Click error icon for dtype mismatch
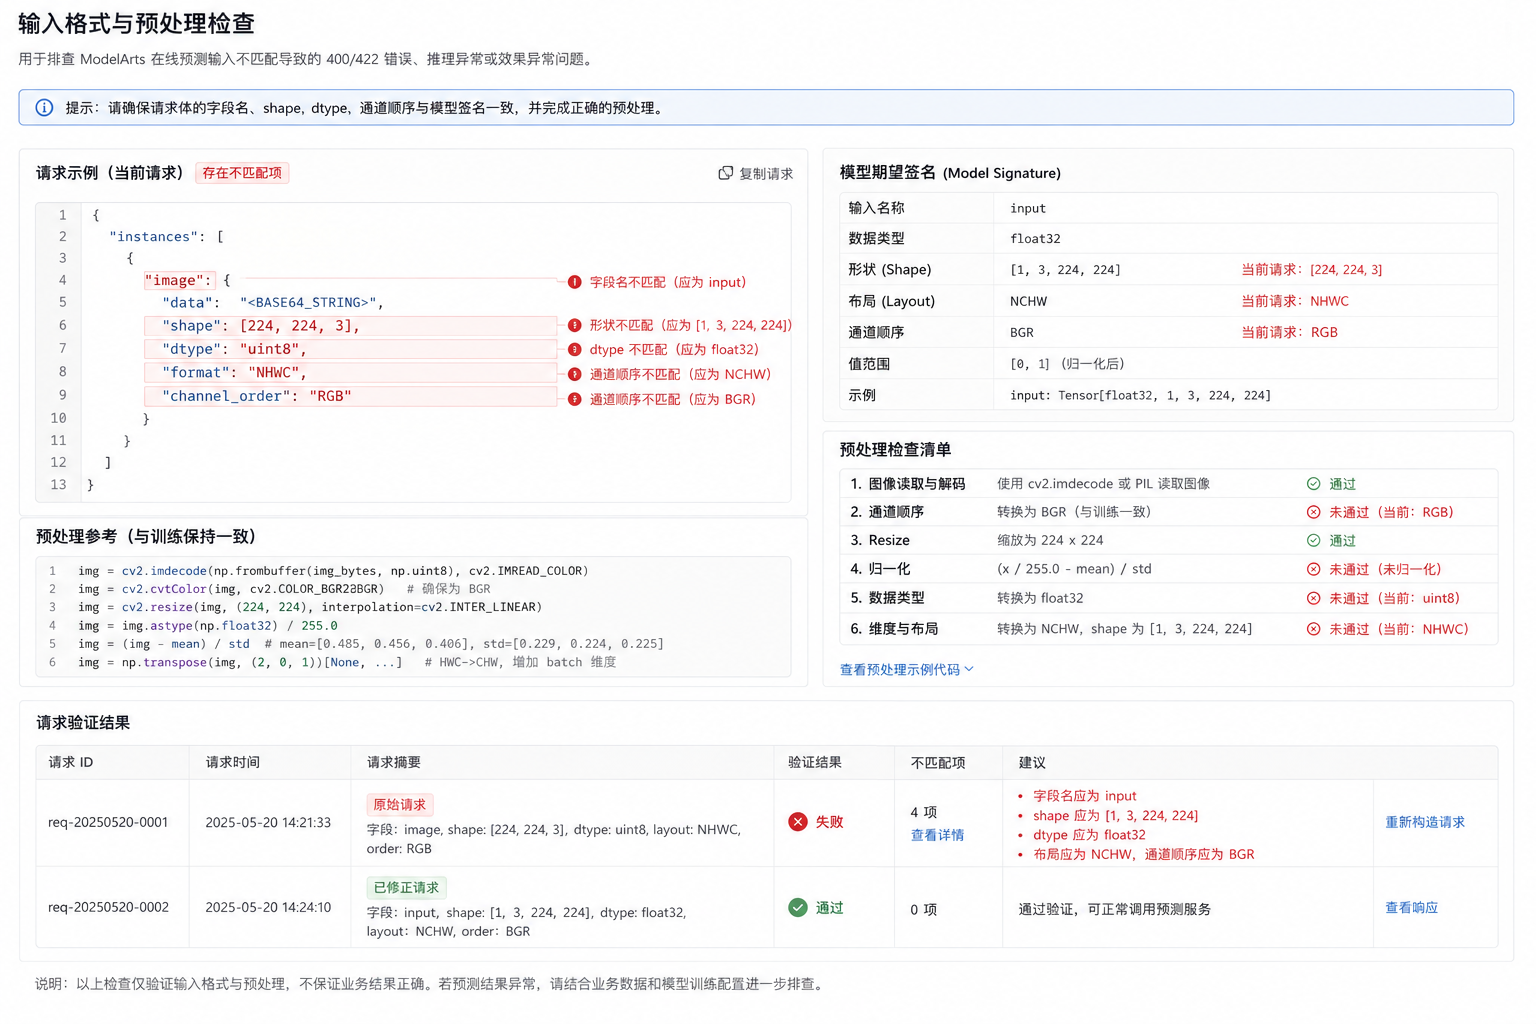The width and height of the screenshot is (1536, 1024). tap(575, 349)
